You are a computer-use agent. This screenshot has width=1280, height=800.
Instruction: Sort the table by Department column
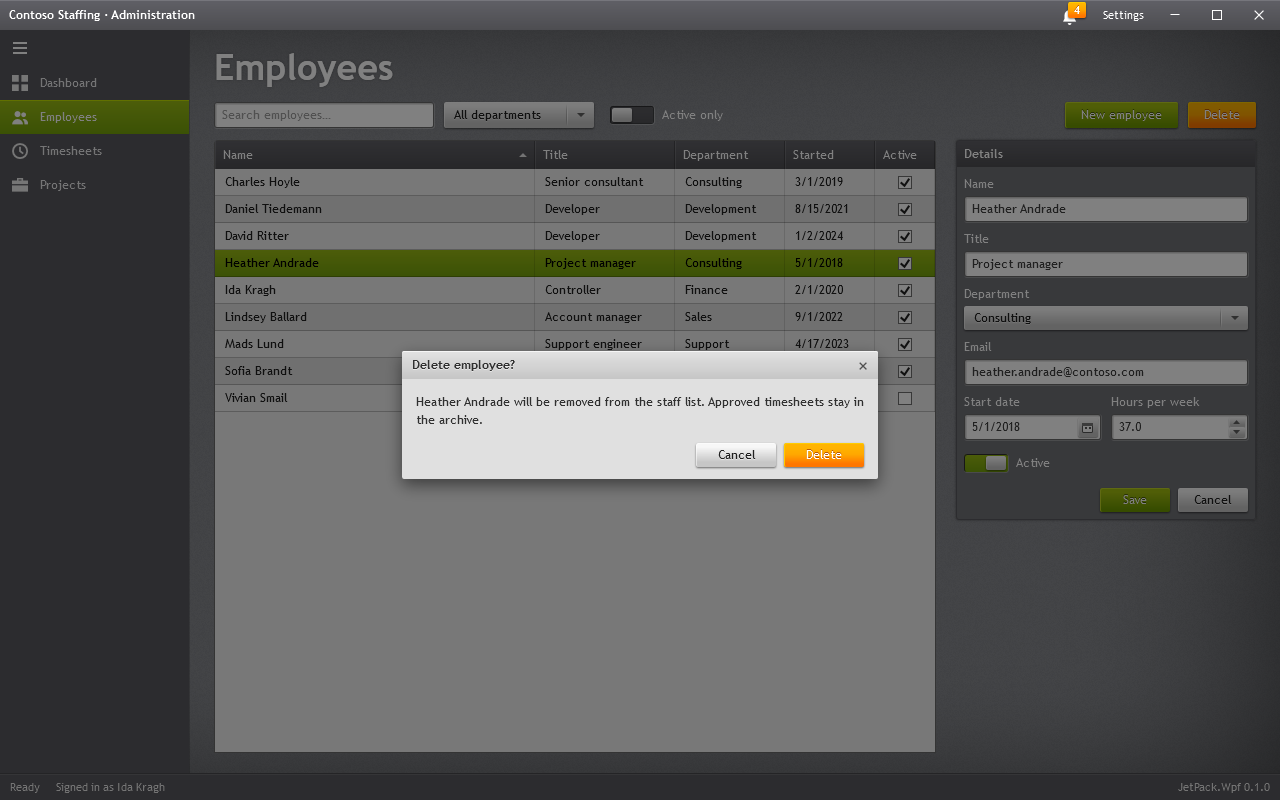(x=730, y=155)
